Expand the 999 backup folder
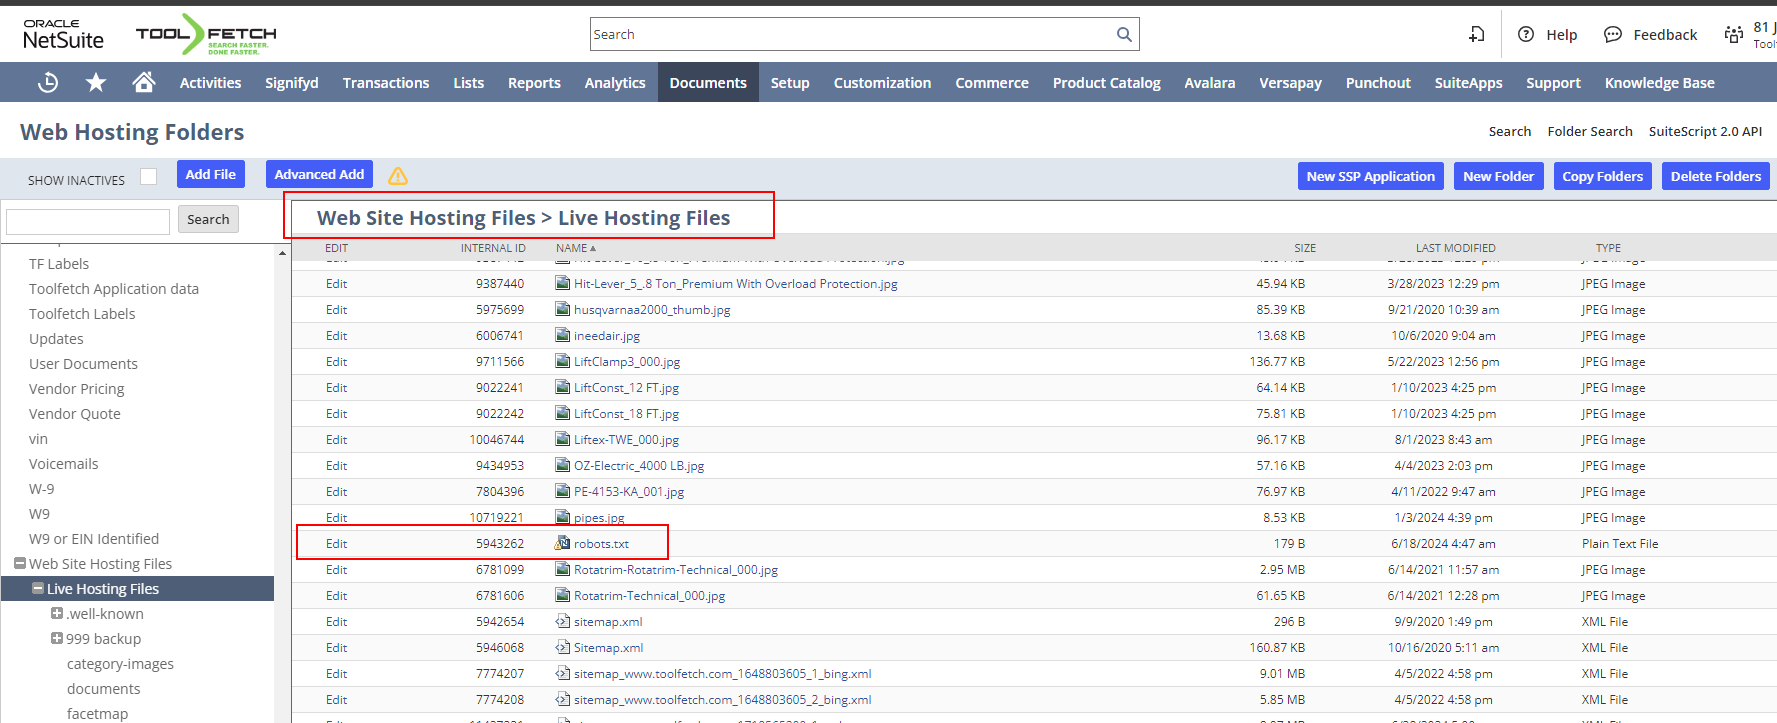Image resolution: width=1777 pixels, height=723 pixels. click(57, 639)
